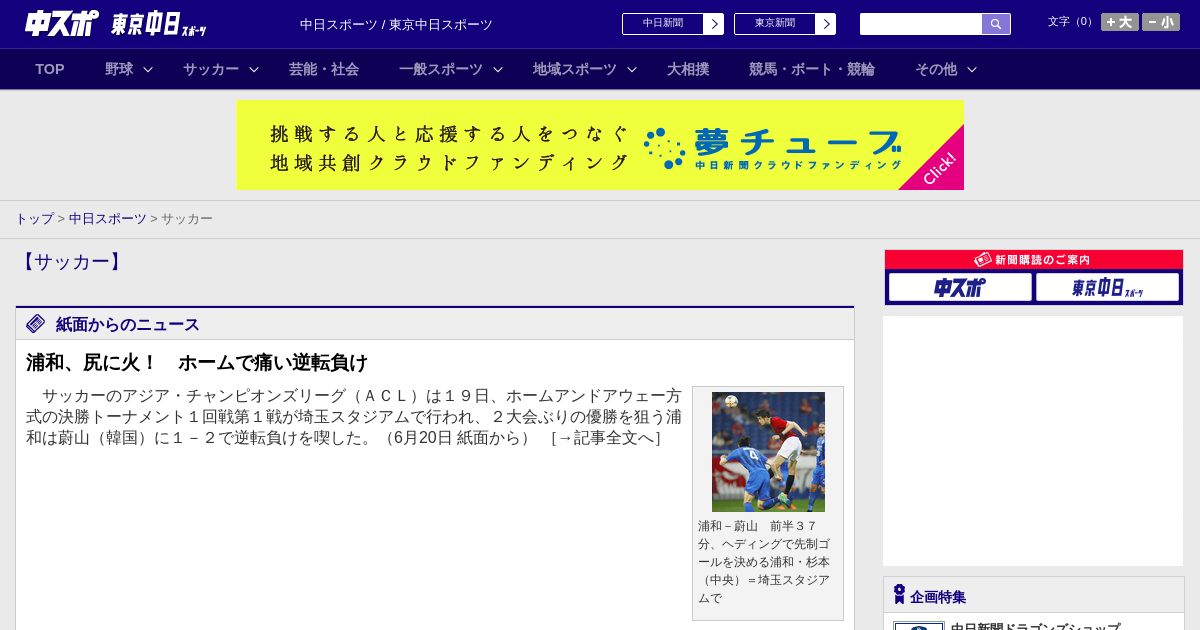Focus the header search input field
1200x630 pixels.
point(921,24)
